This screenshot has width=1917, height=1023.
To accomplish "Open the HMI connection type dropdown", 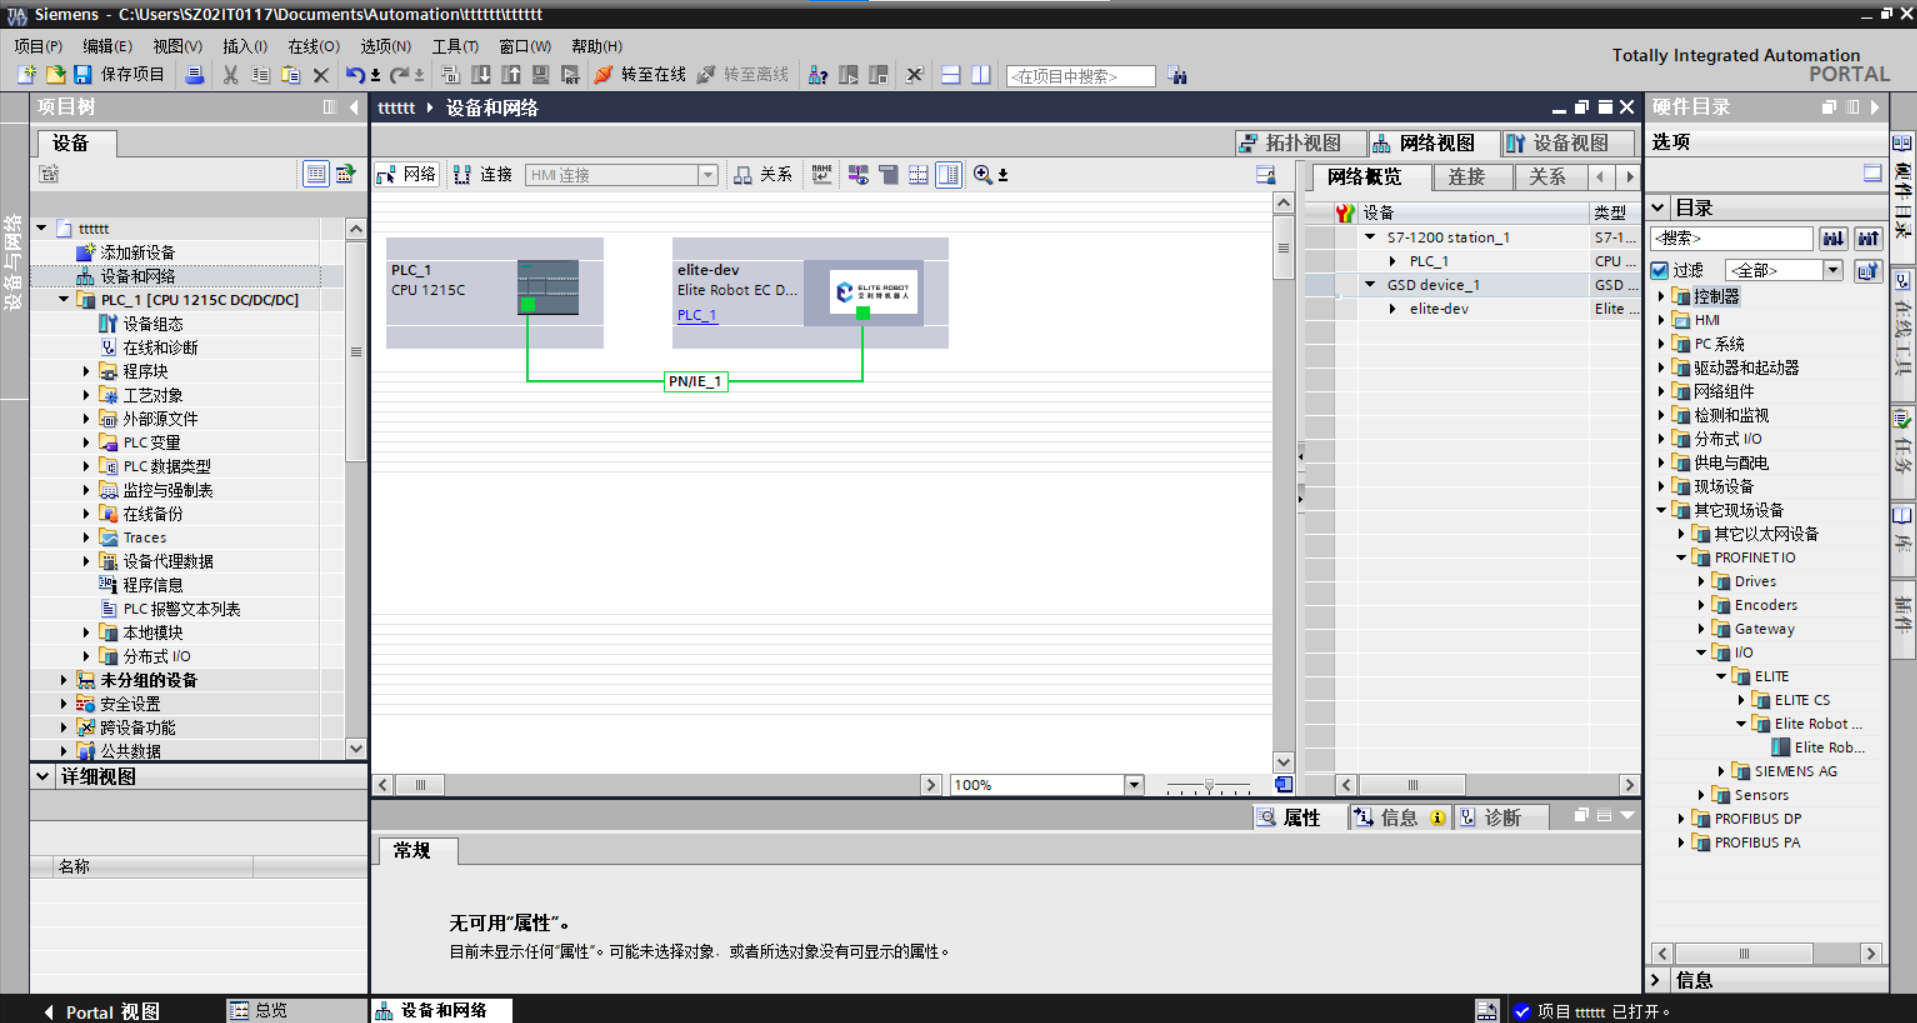I will click(708, 175).
